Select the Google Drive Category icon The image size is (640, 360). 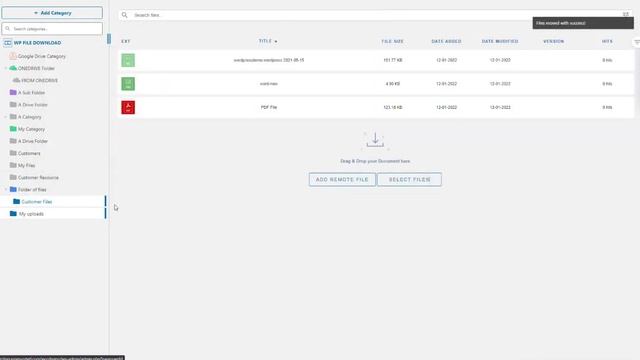click(13, 56)
